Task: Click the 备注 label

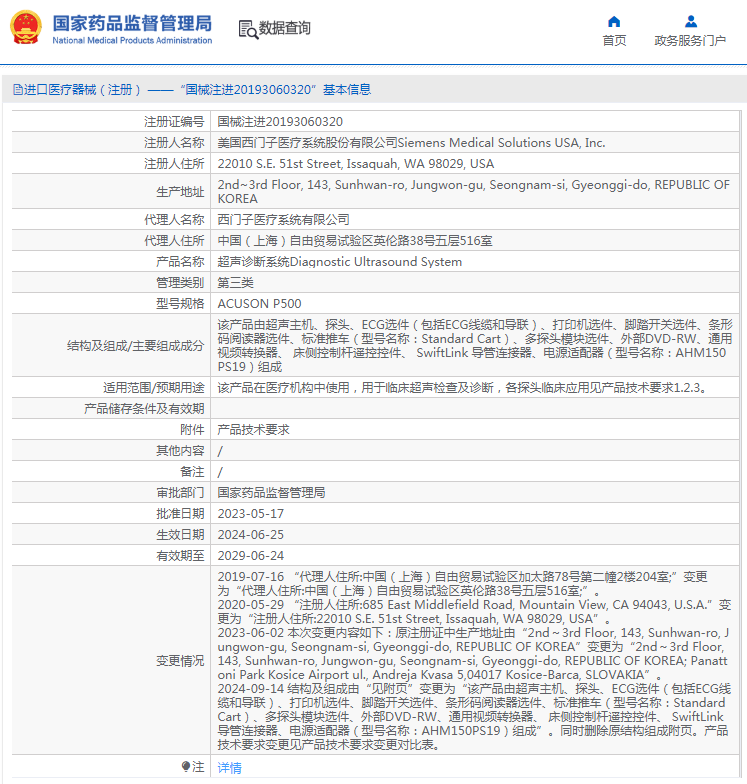Action: (192, 472)
